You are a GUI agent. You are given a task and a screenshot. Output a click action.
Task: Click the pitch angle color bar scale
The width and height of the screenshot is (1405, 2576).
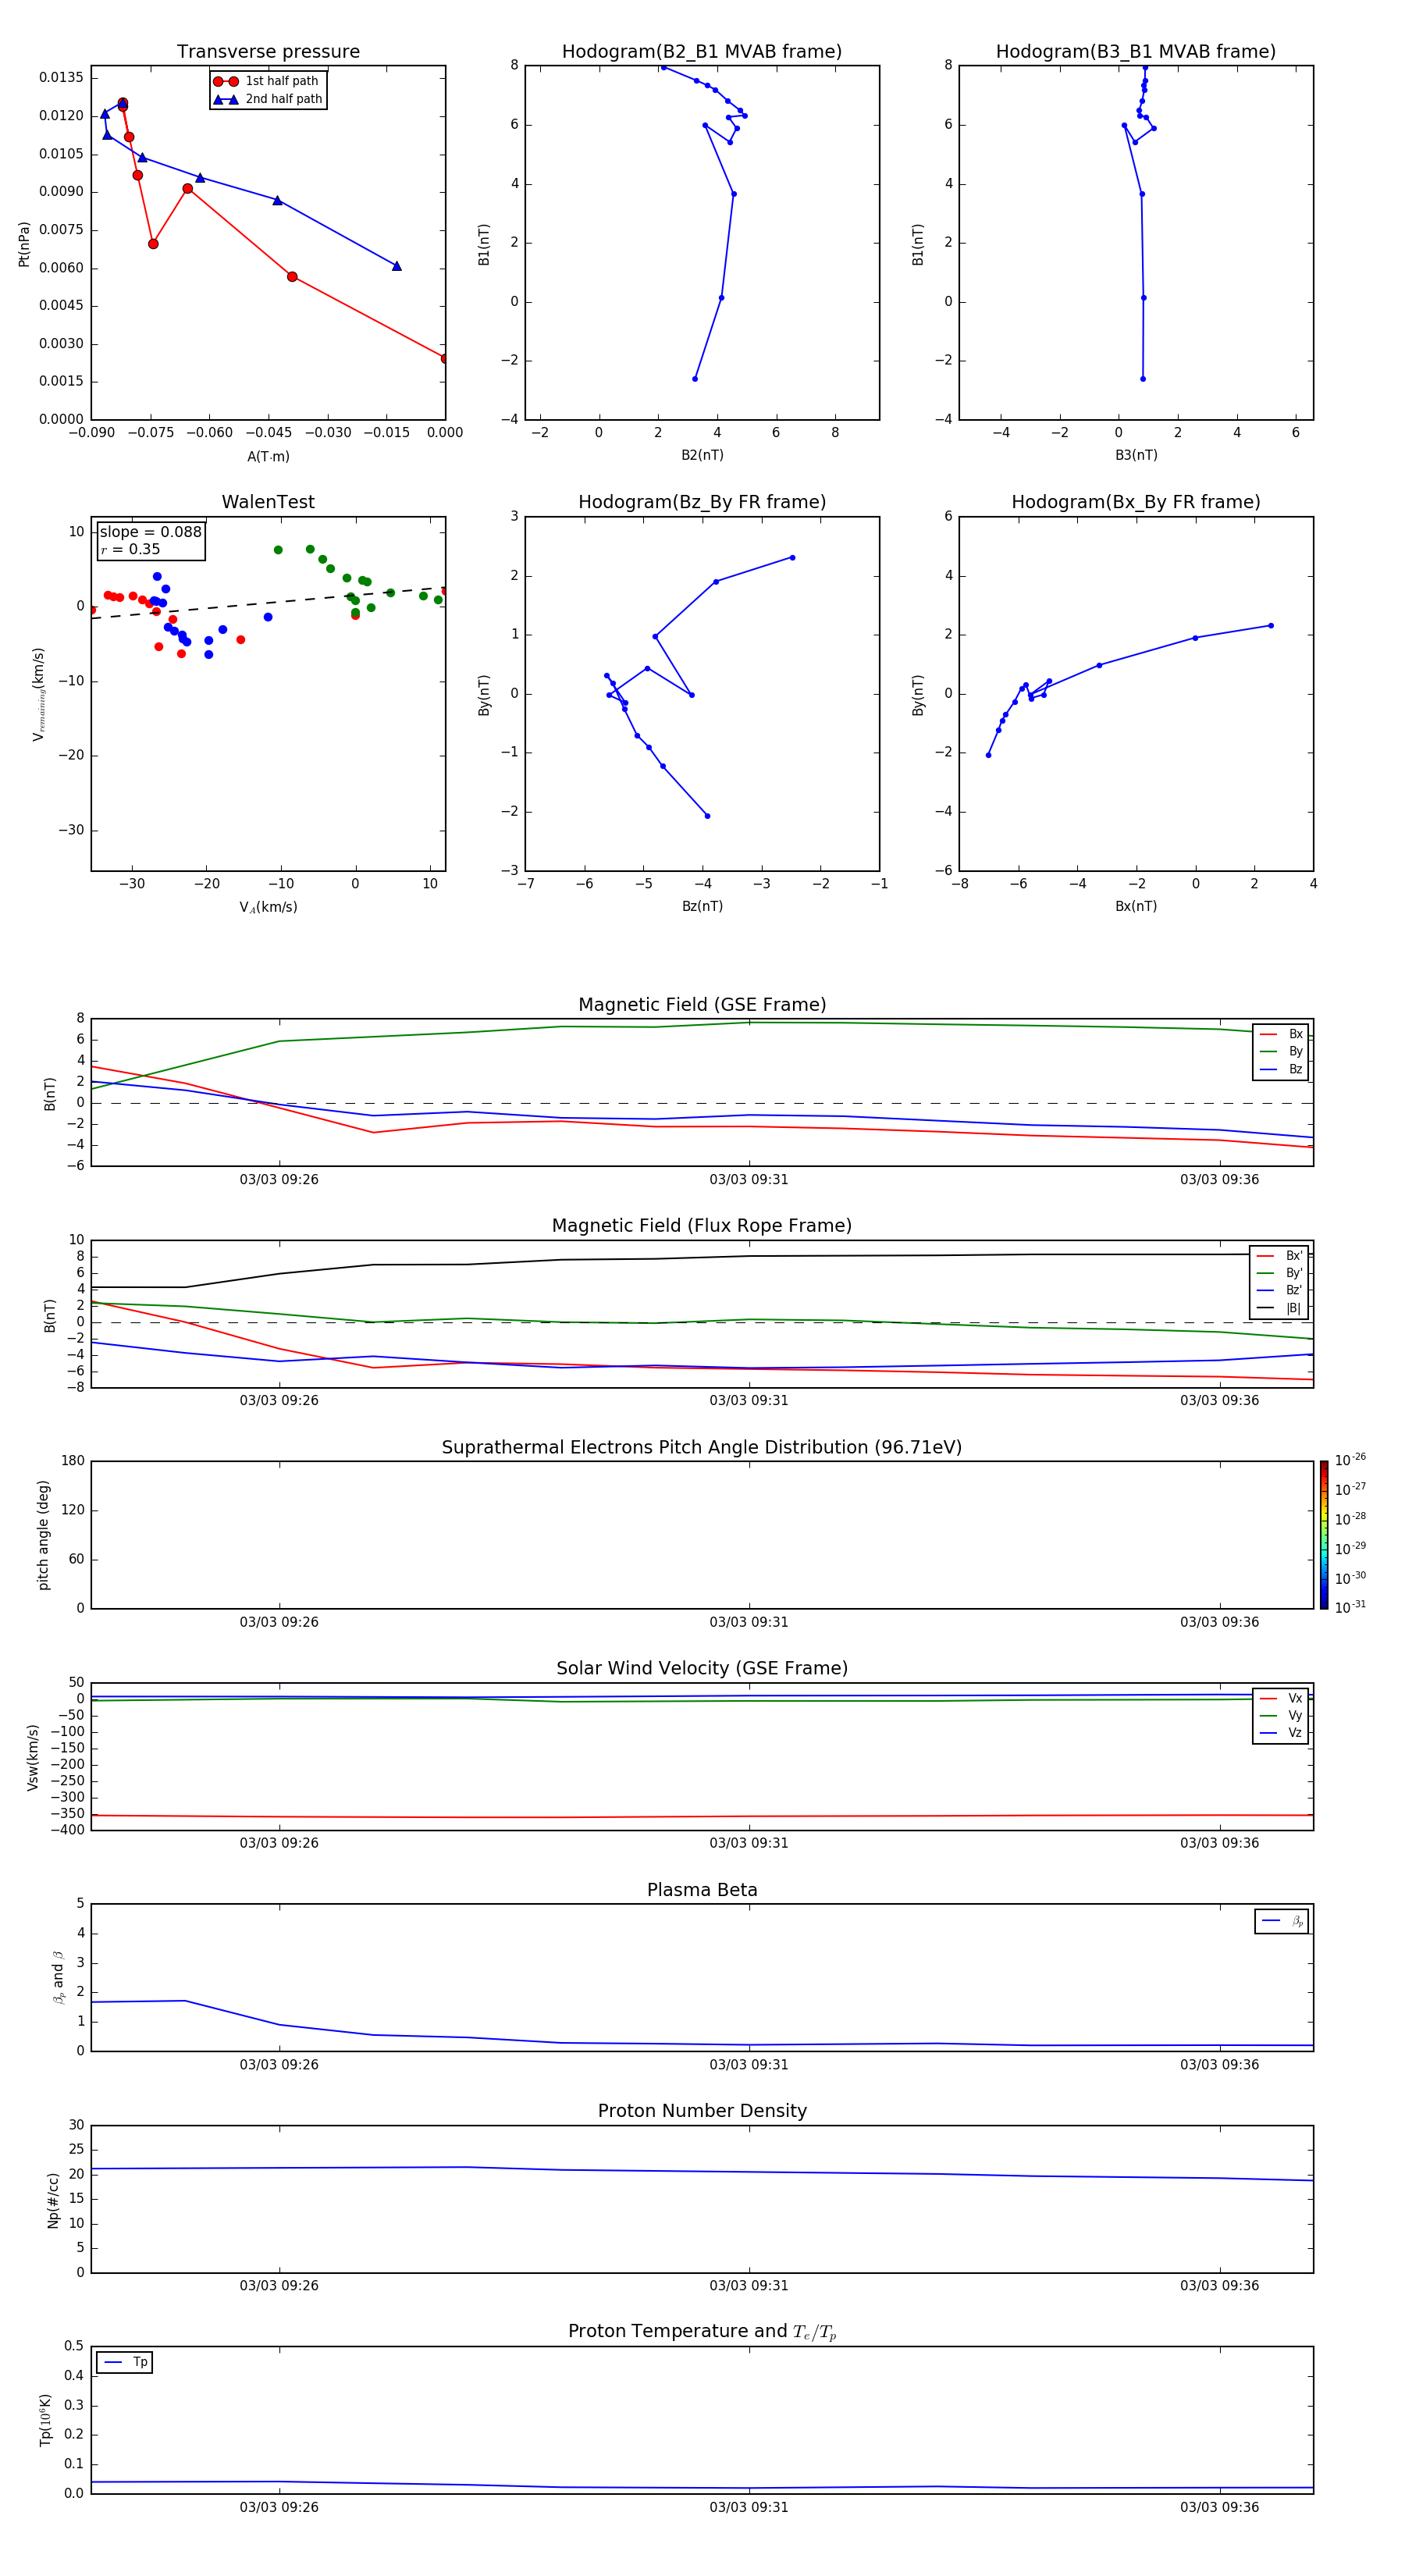point(1324,1535)
